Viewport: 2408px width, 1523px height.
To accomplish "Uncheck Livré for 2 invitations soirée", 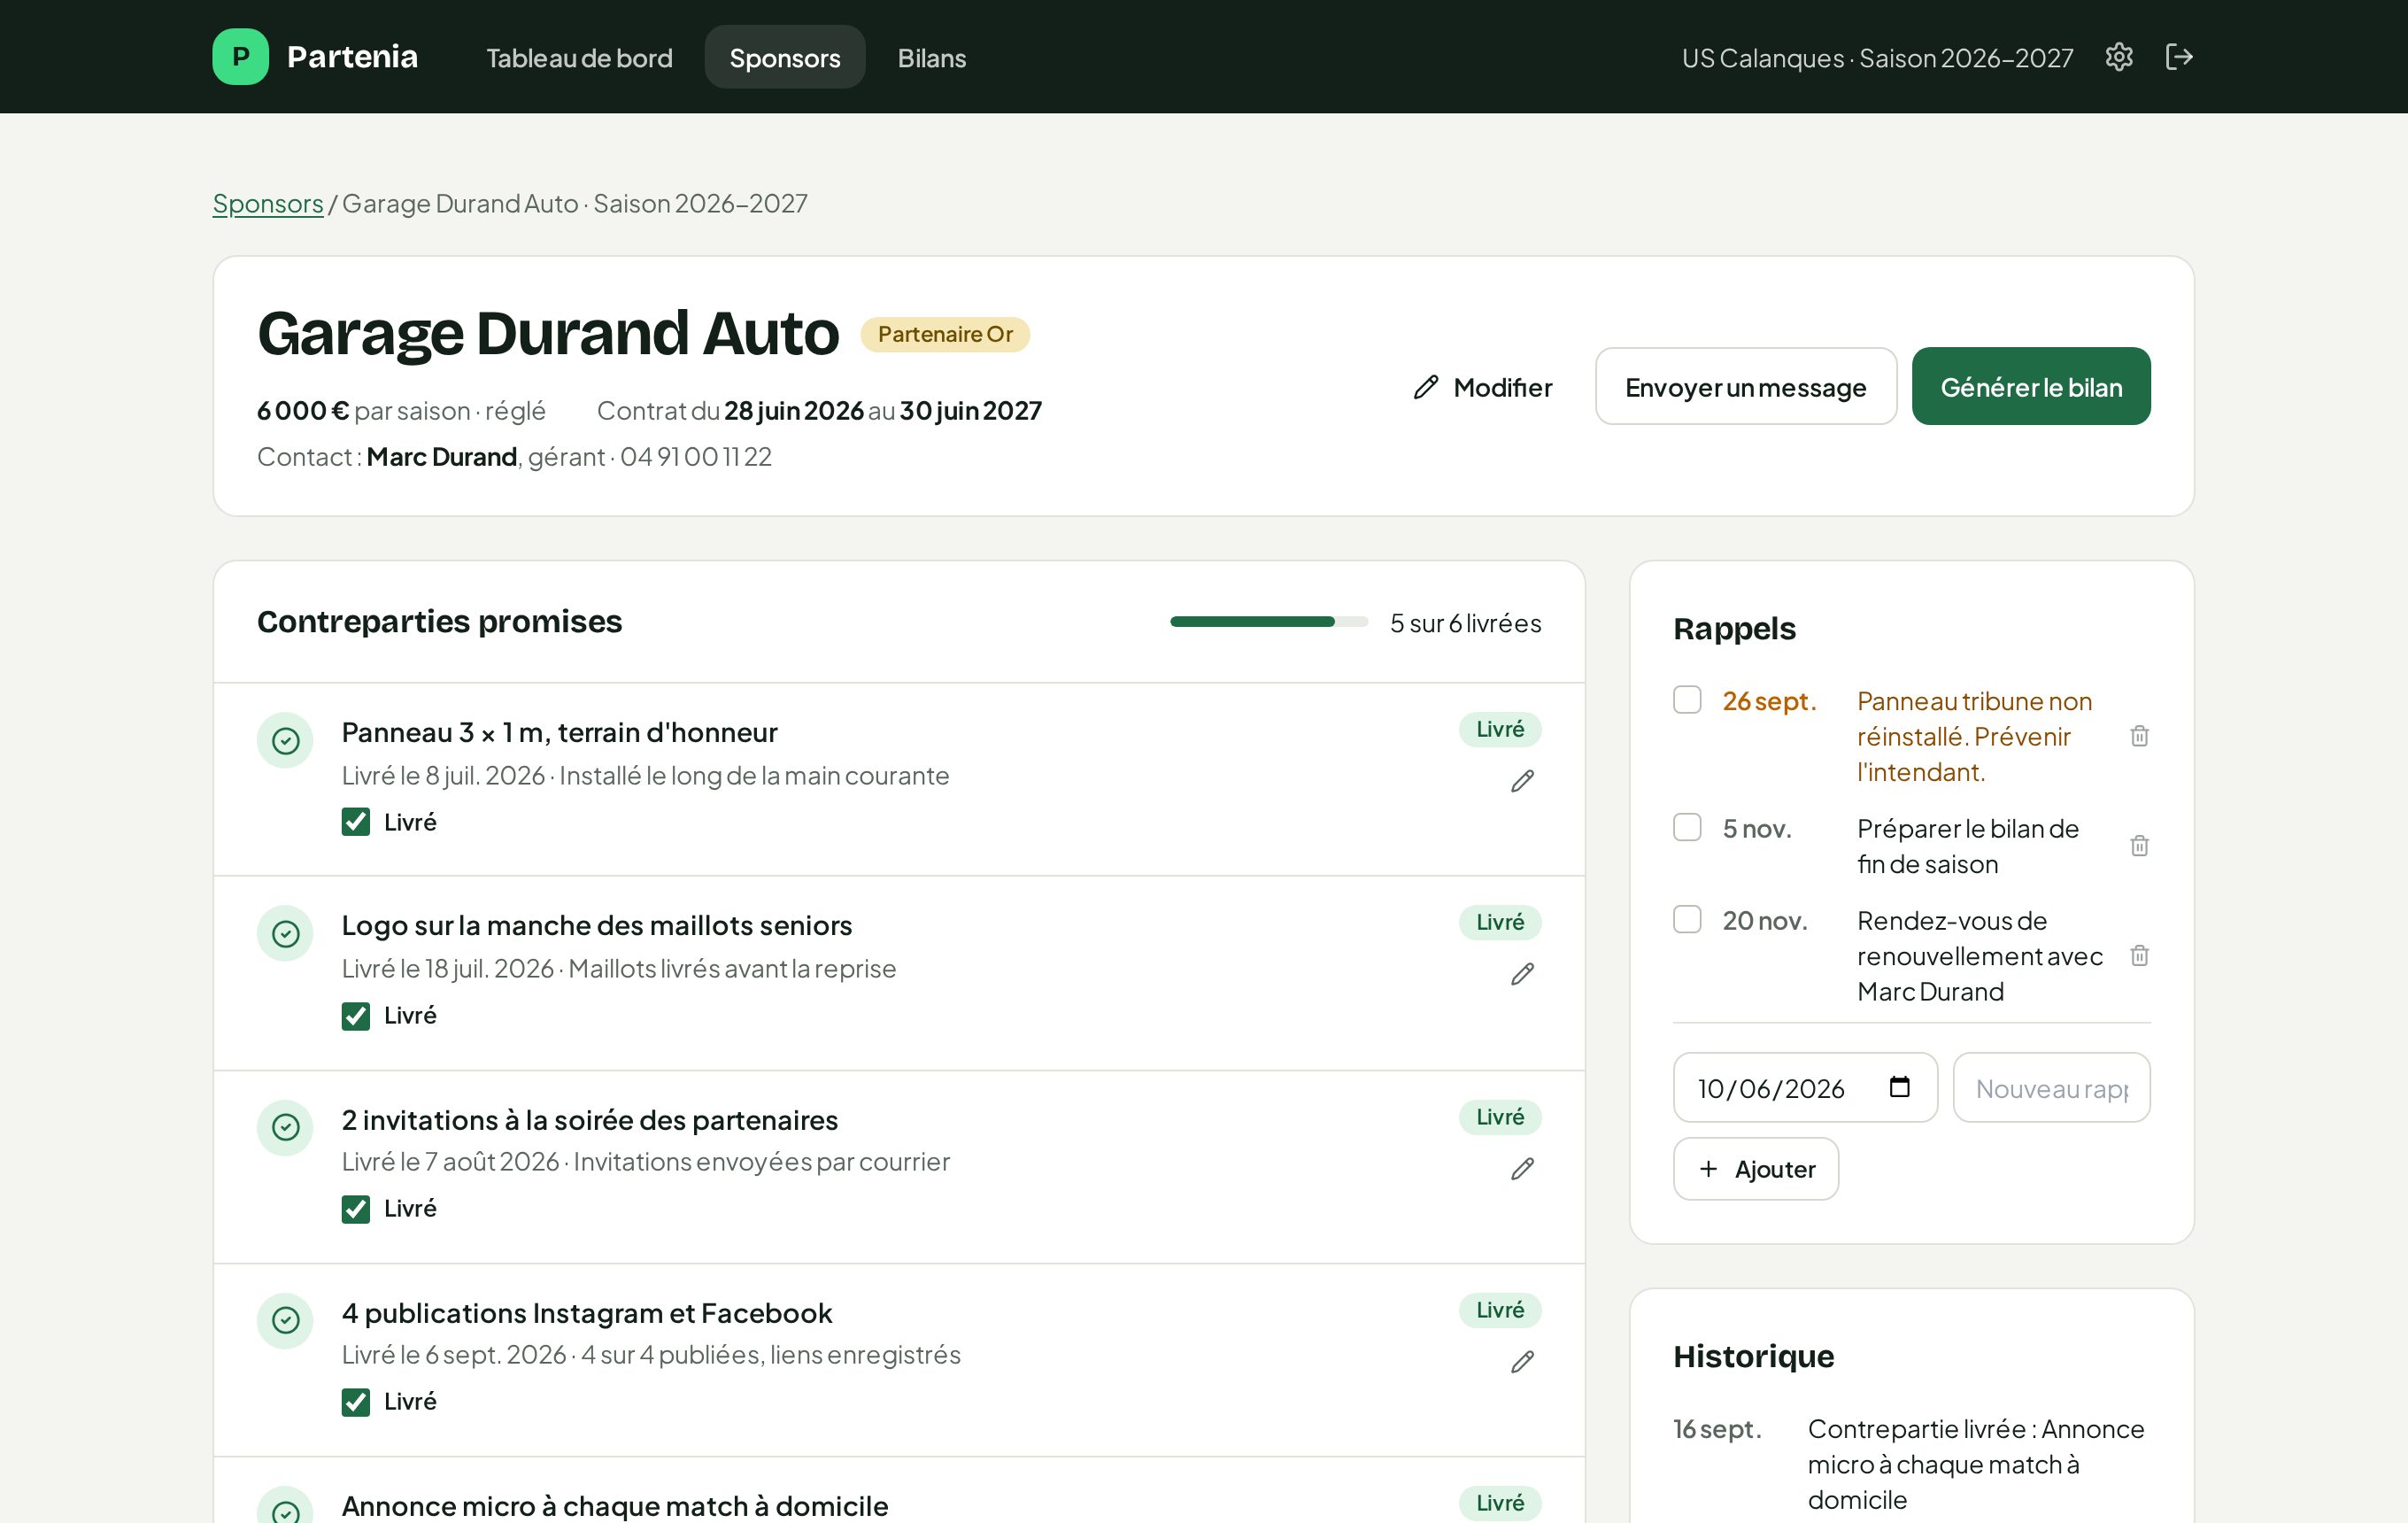I will (355, 1209).
